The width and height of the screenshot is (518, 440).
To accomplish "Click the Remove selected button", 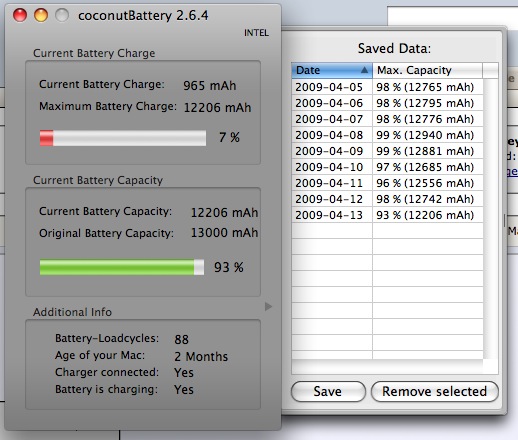I will tap(435, 391).
